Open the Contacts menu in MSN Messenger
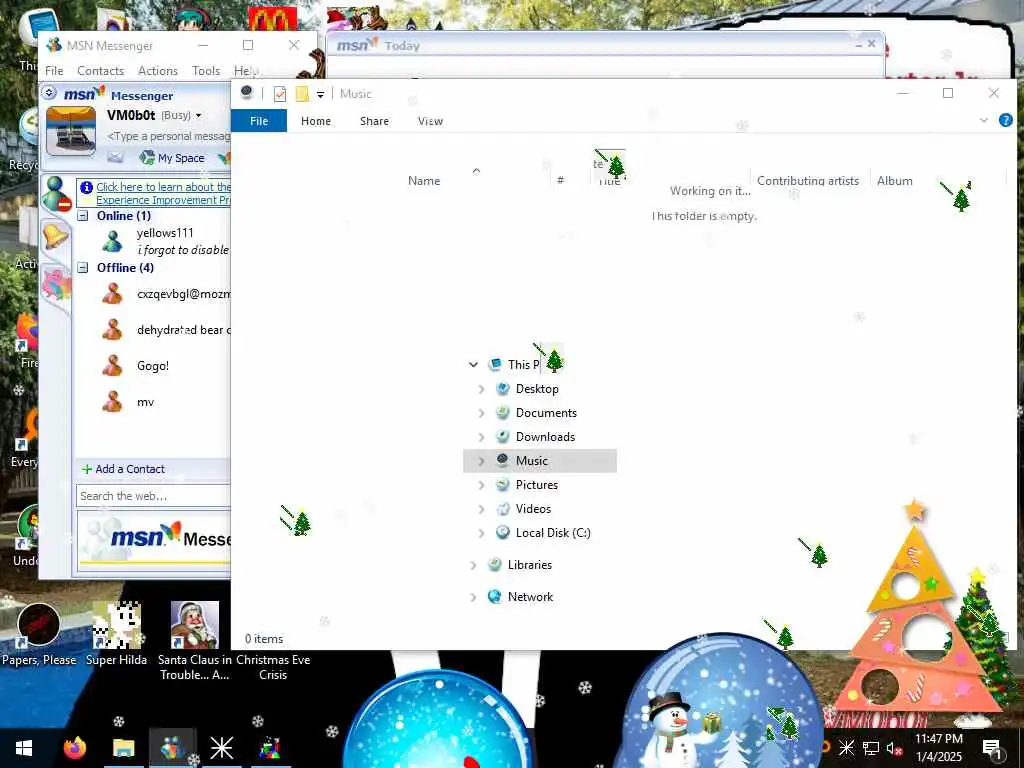This screenshot has height=768, width=1024. point(101,71)
